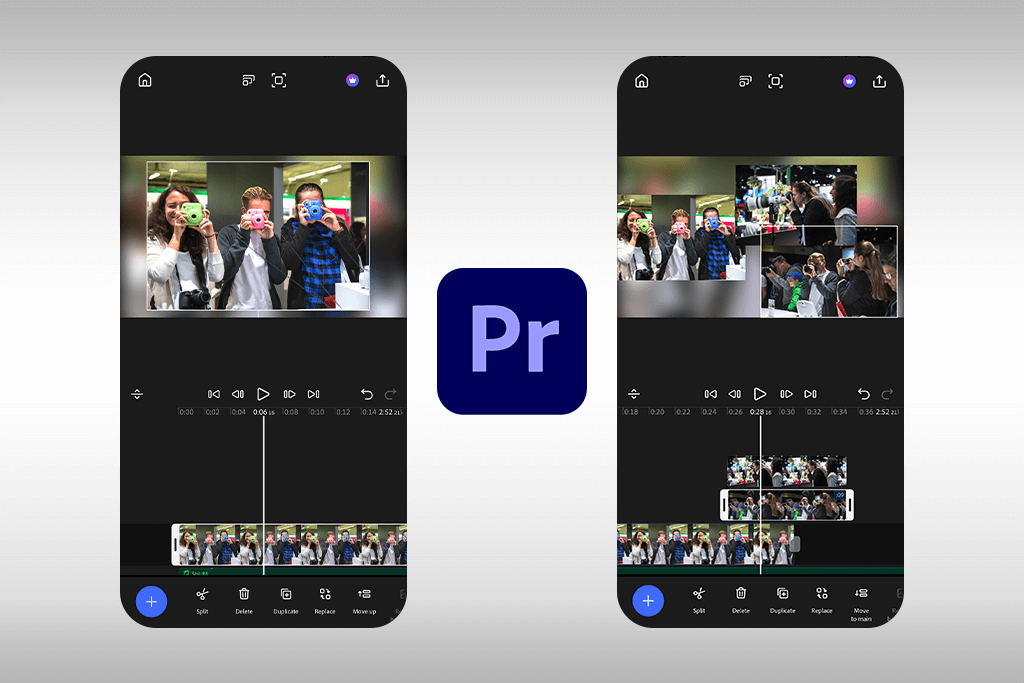The height and width of the screenshot is (683, 1024).
Task: Step back one frame on left phone
Action: coord(238,394)
